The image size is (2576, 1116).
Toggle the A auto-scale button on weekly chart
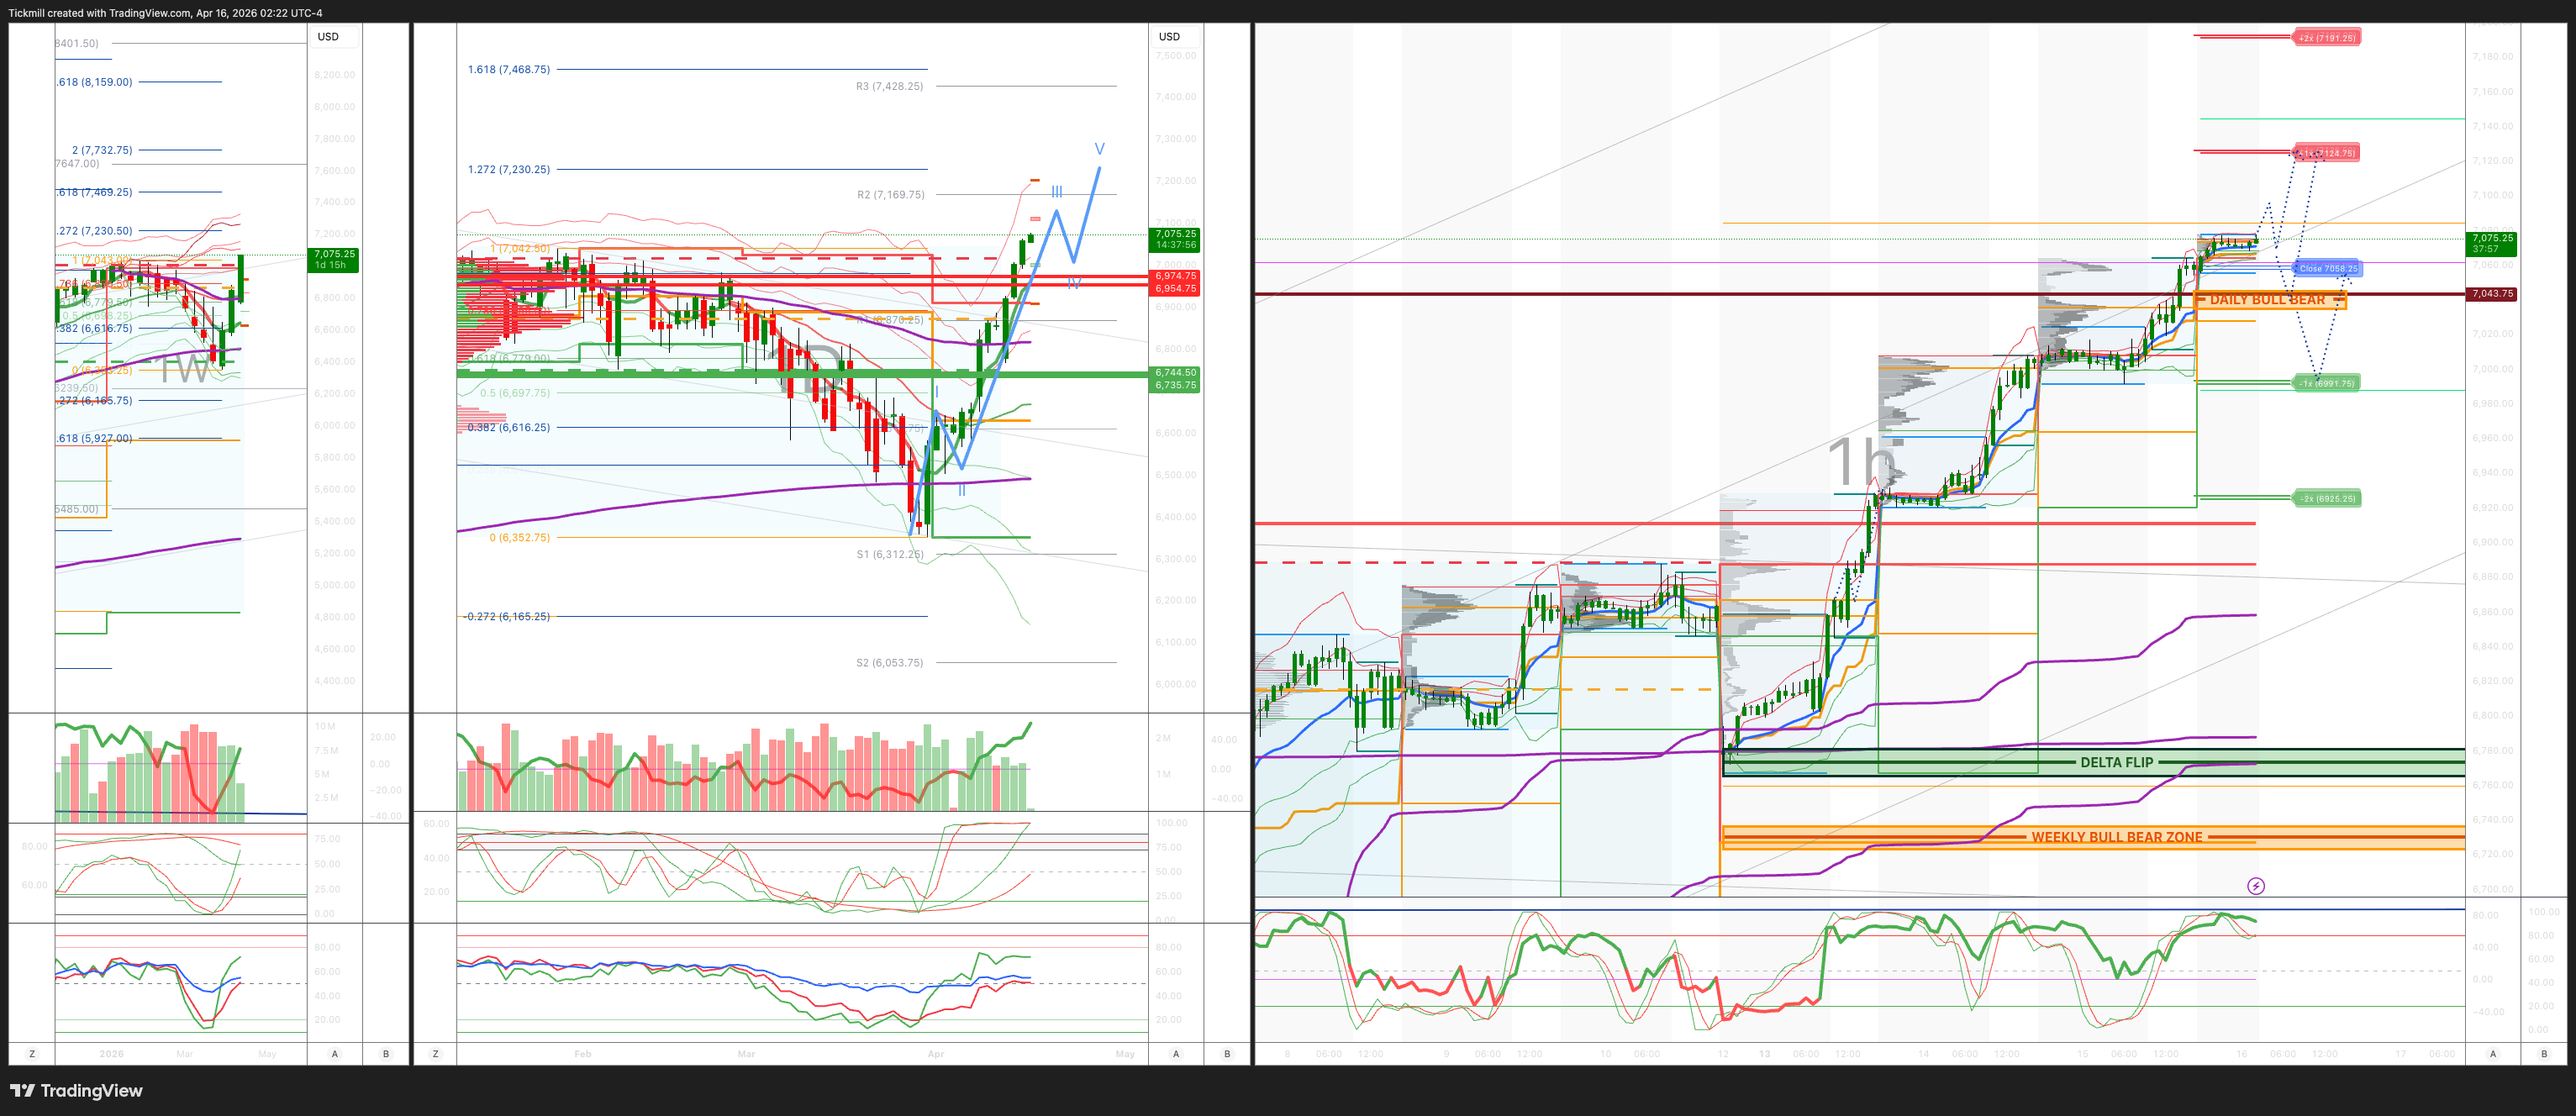point(334,1053)
